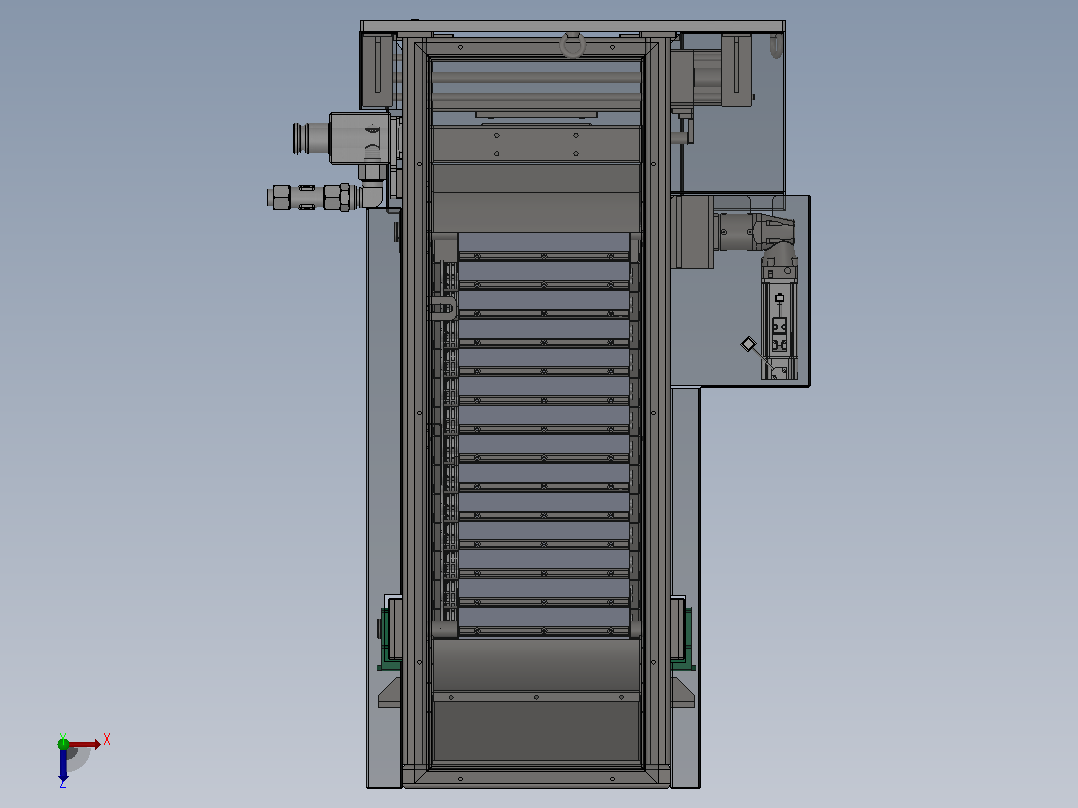Pick the leftmost hex nut pipe coupling
The height and width of the screenshot is (808, 1078).
[x=280, y=198]
